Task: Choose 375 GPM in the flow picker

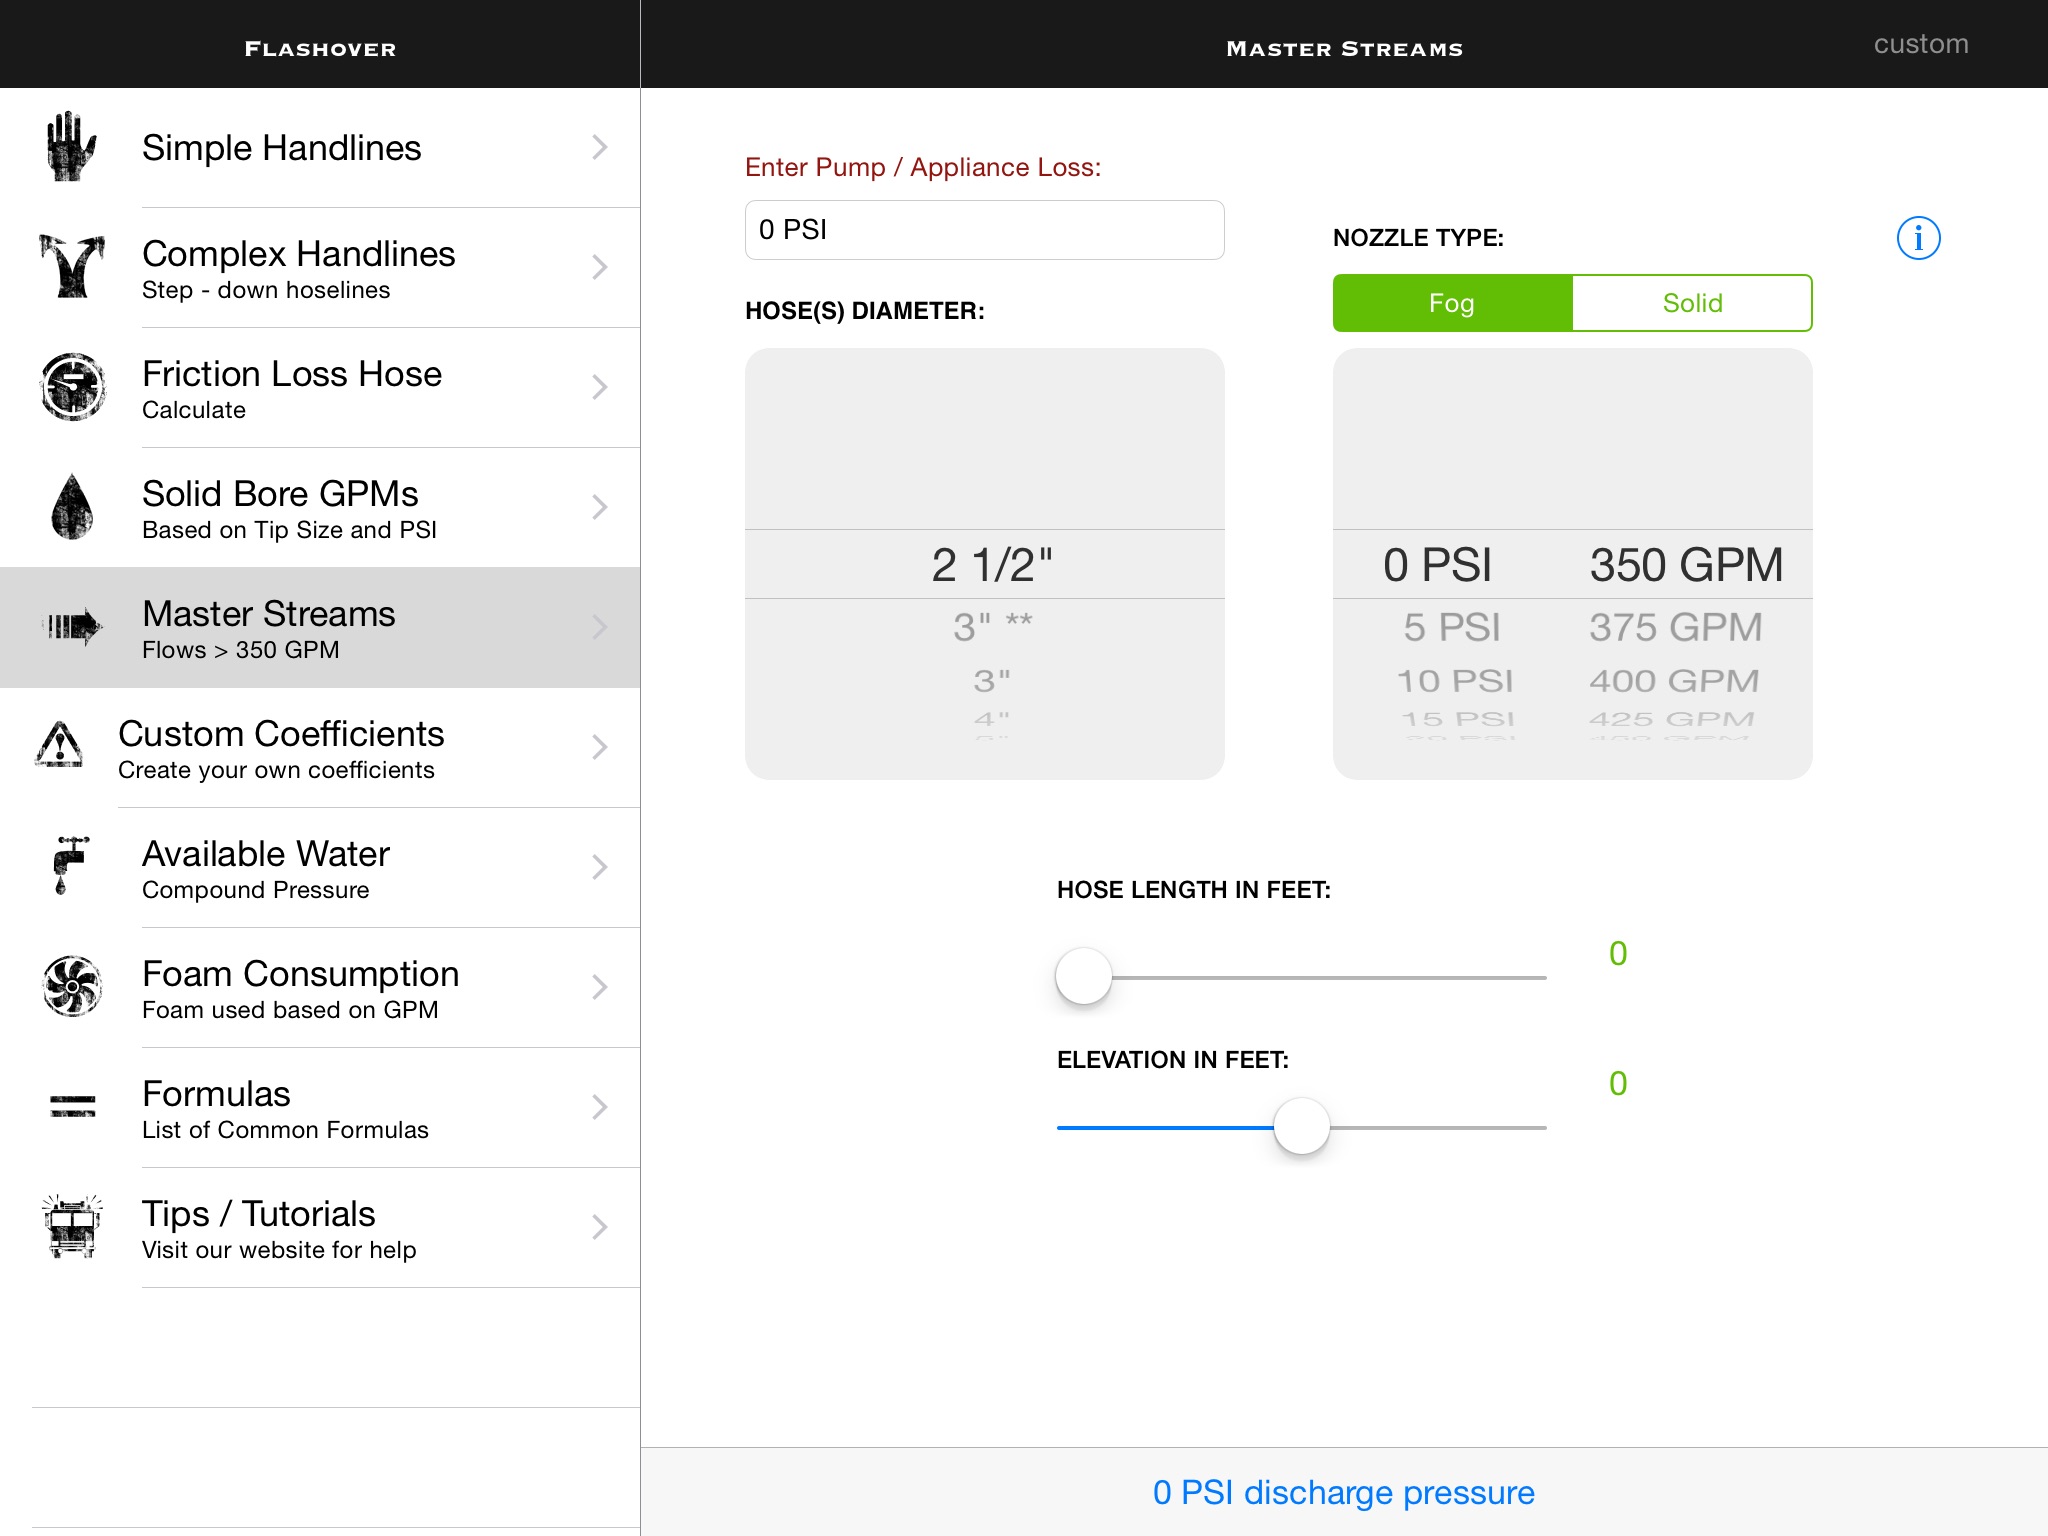Action: pos(1675,627)
